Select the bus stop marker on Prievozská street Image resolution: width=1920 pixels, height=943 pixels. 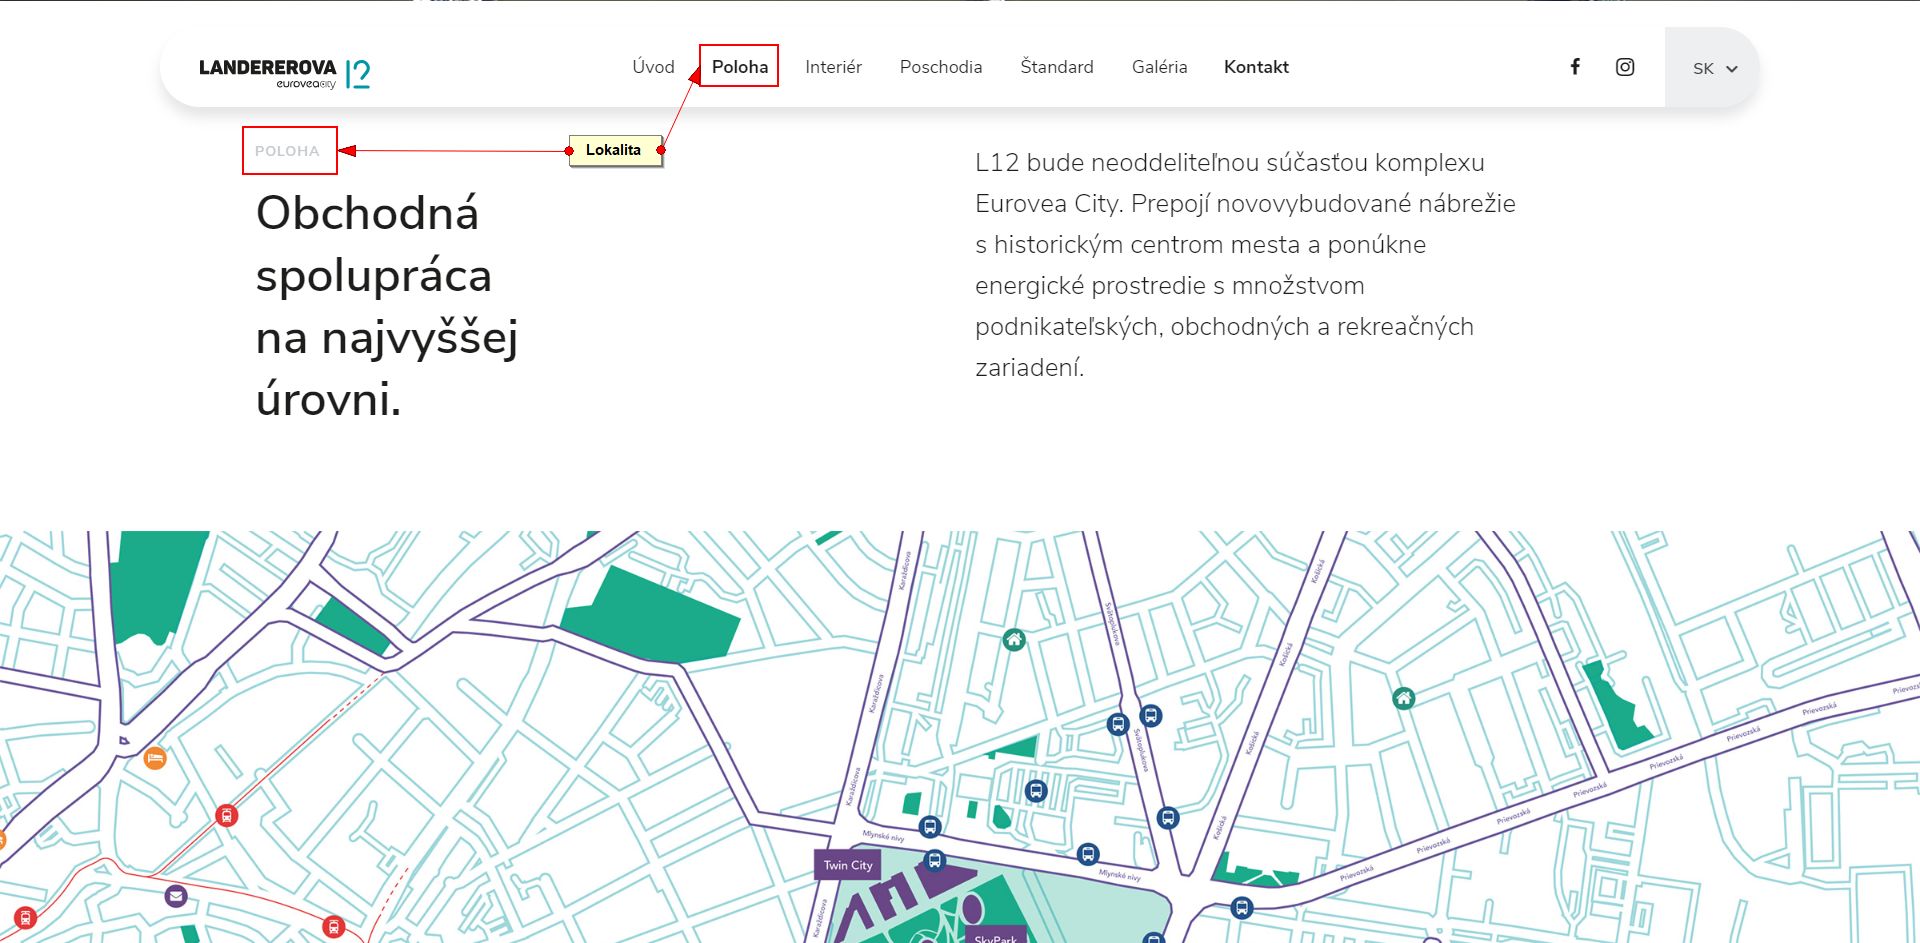click(1242, 908)
